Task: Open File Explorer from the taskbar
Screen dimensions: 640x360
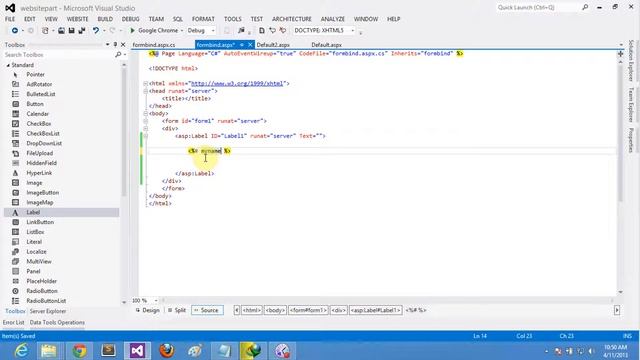Action: 49,351
